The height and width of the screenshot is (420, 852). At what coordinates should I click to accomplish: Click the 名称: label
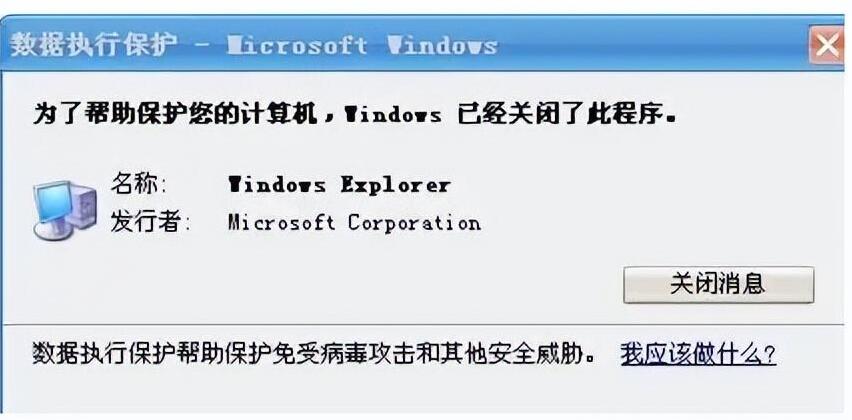[139, 184]
